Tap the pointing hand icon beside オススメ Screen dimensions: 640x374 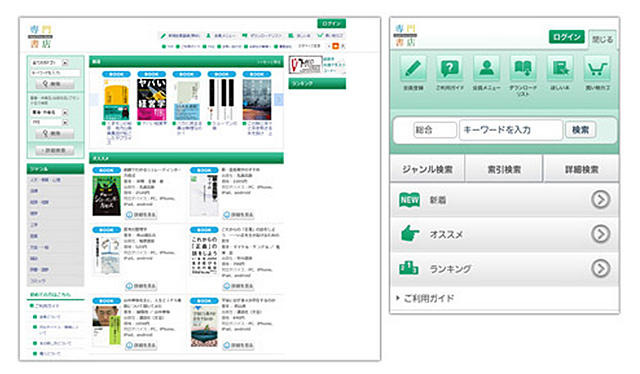[x=409, y=234]
